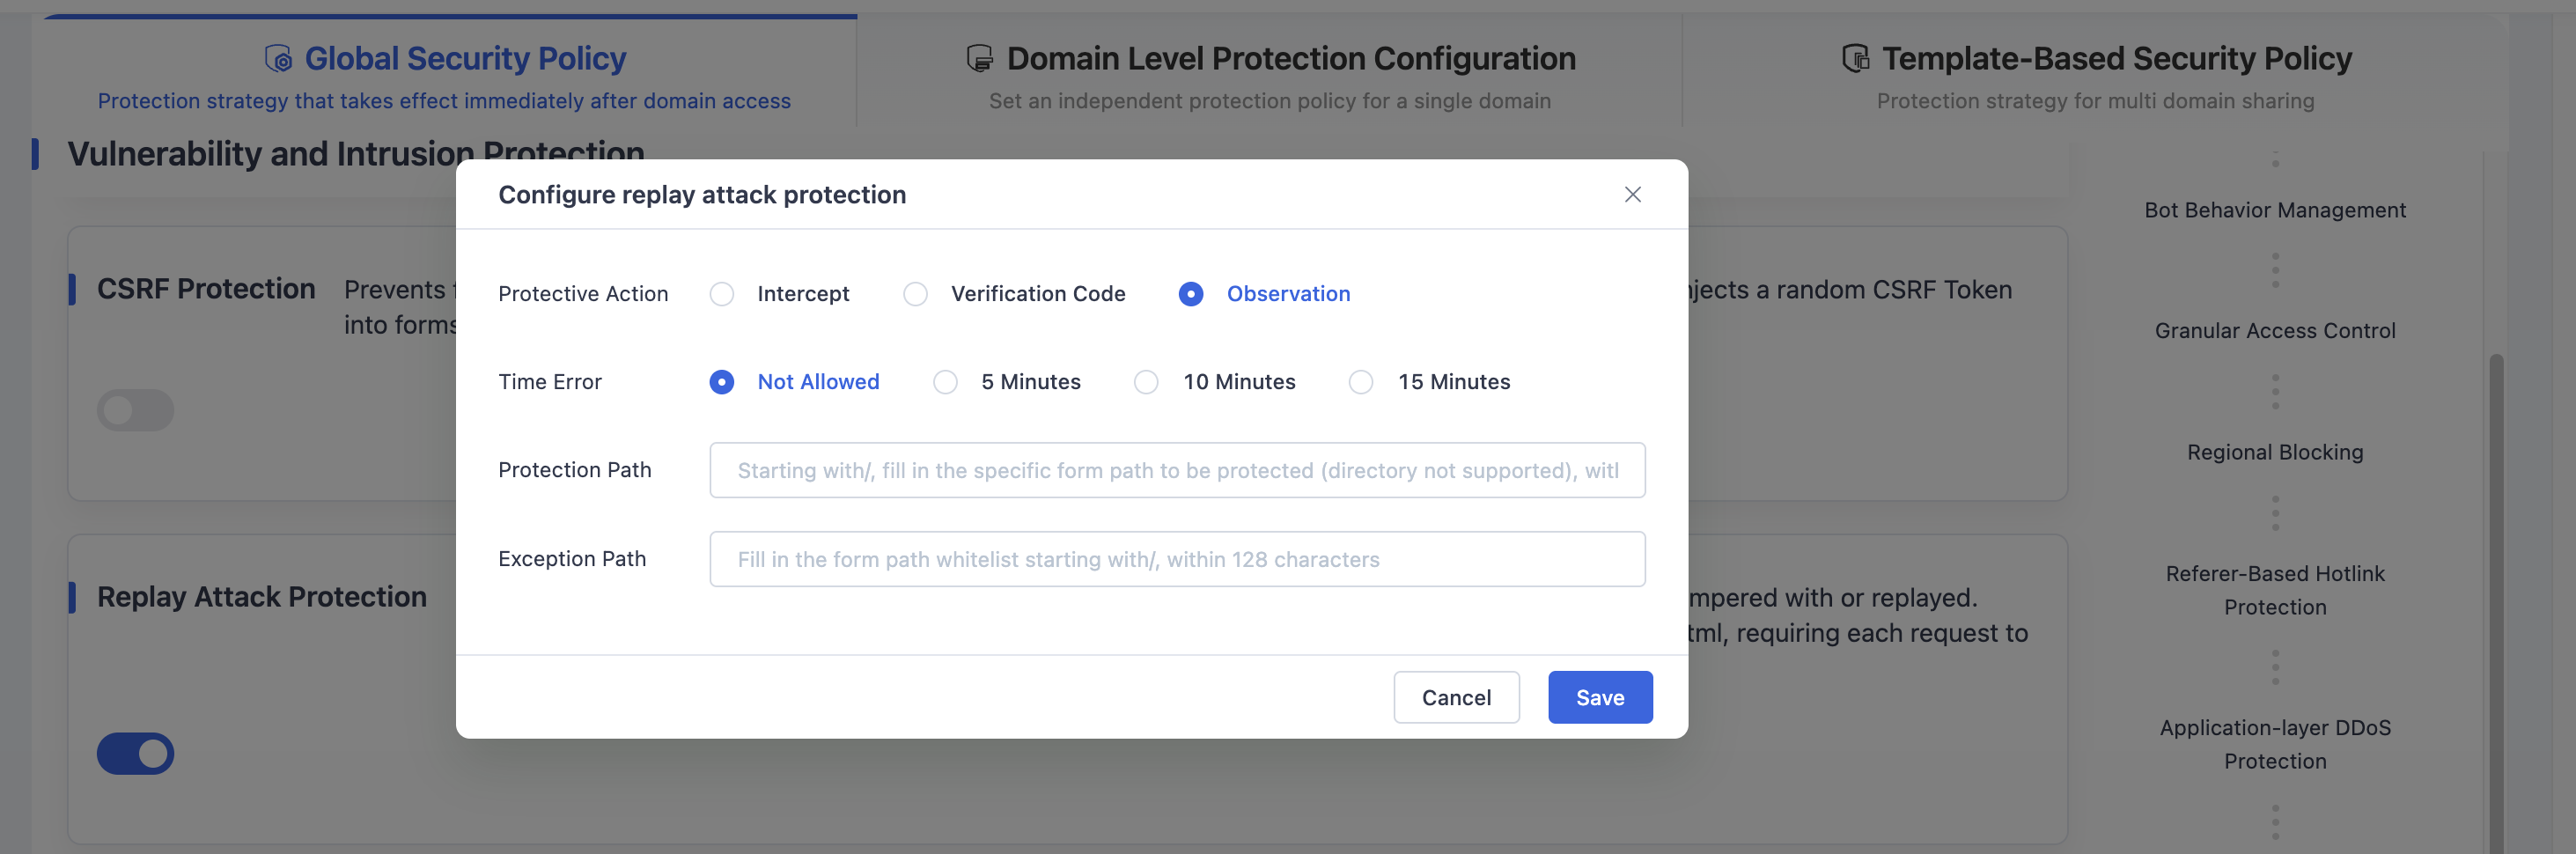Set Time Error to Not Allowed
The width and height of the screenshot is (2576, 854).
pyautogui.click(x=721, y=382)
